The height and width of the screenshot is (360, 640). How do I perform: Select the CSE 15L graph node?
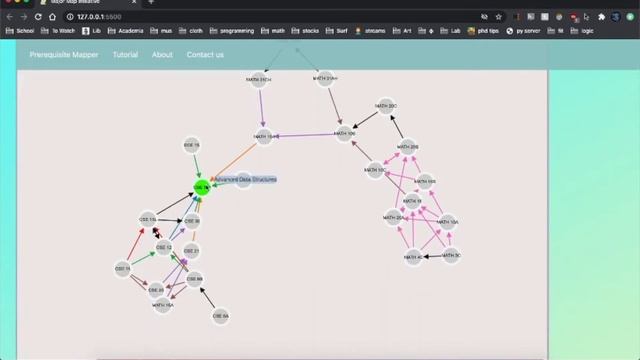coord(148,219)
